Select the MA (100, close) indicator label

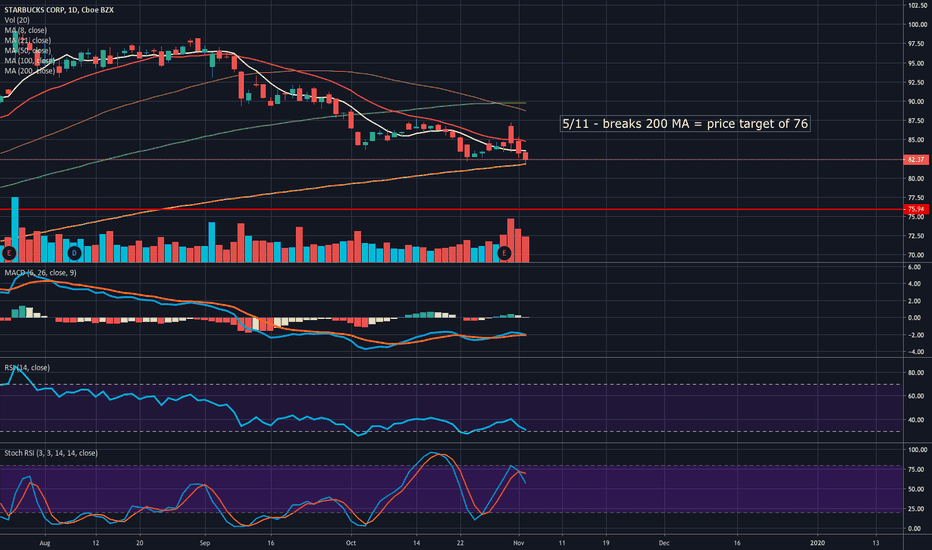(29, 61)
